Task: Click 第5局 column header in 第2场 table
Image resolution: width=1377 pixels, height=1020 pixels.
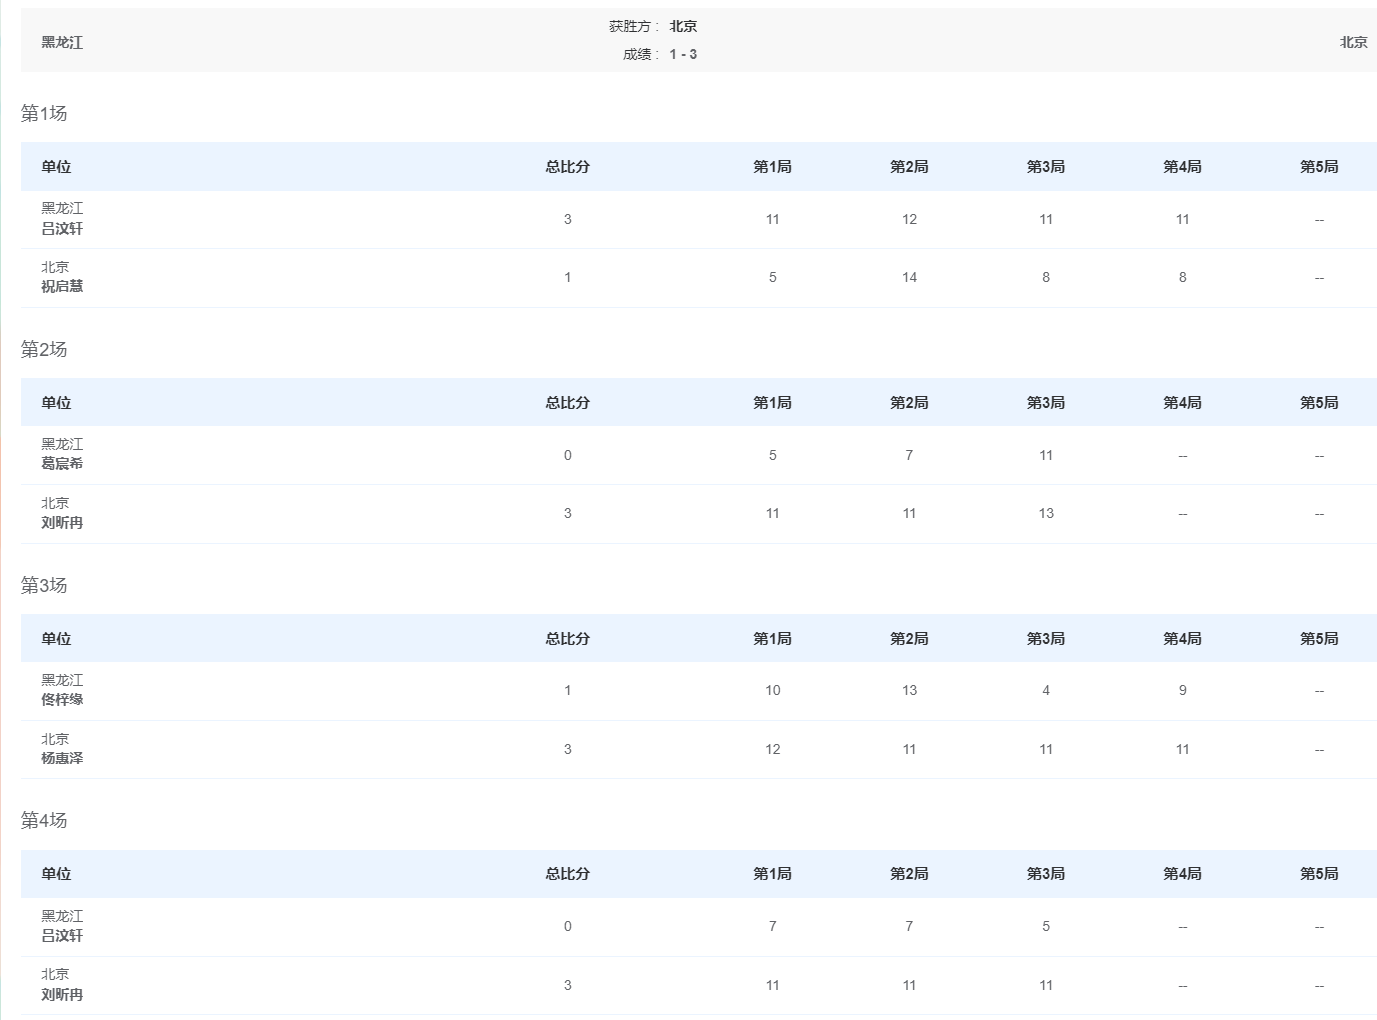Action: (x=1318, y=403)
